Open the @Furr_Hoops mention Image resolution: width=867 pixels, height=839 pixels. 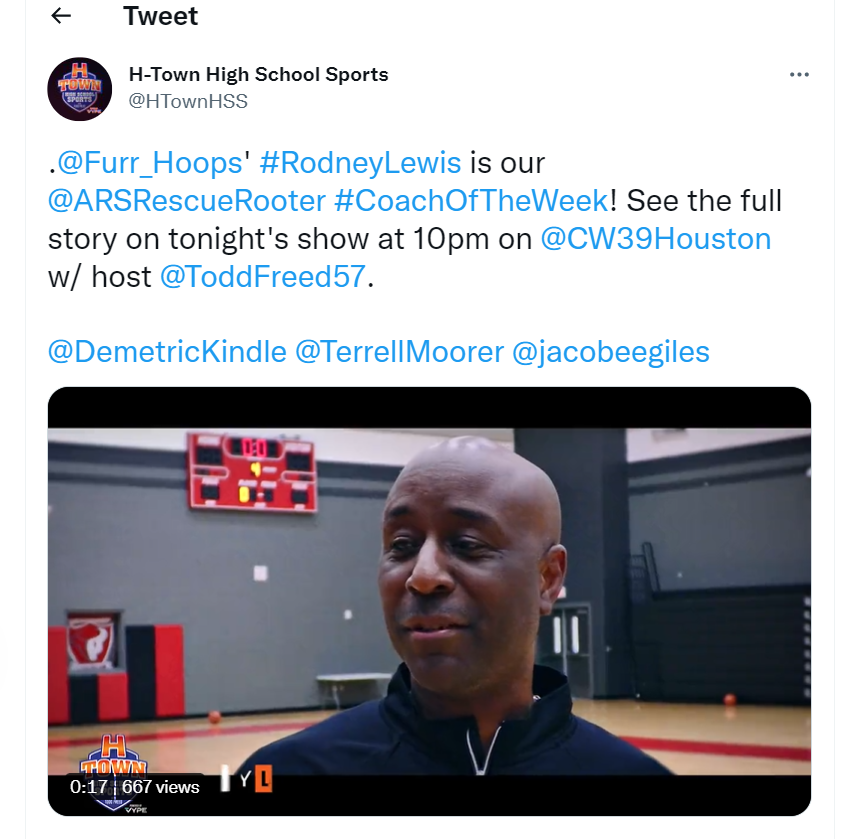(150, 163)
